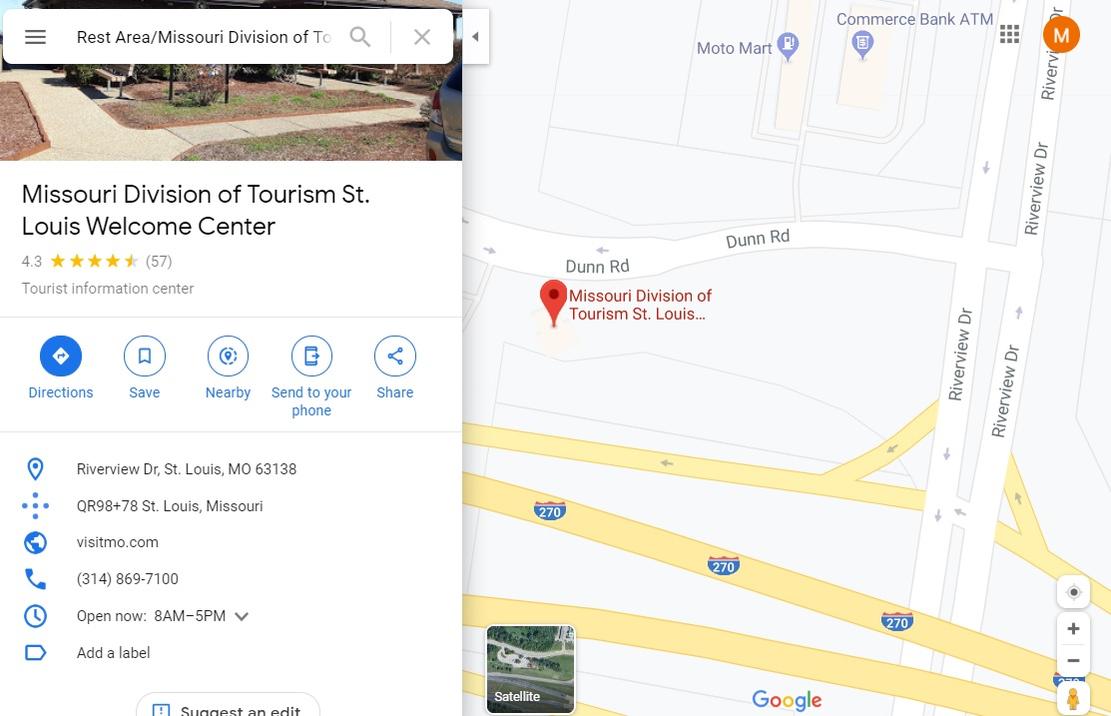This screenshot has height=716, width=1111.
Task: Click Send to your phone icon
Action: [x=312, y=356]
